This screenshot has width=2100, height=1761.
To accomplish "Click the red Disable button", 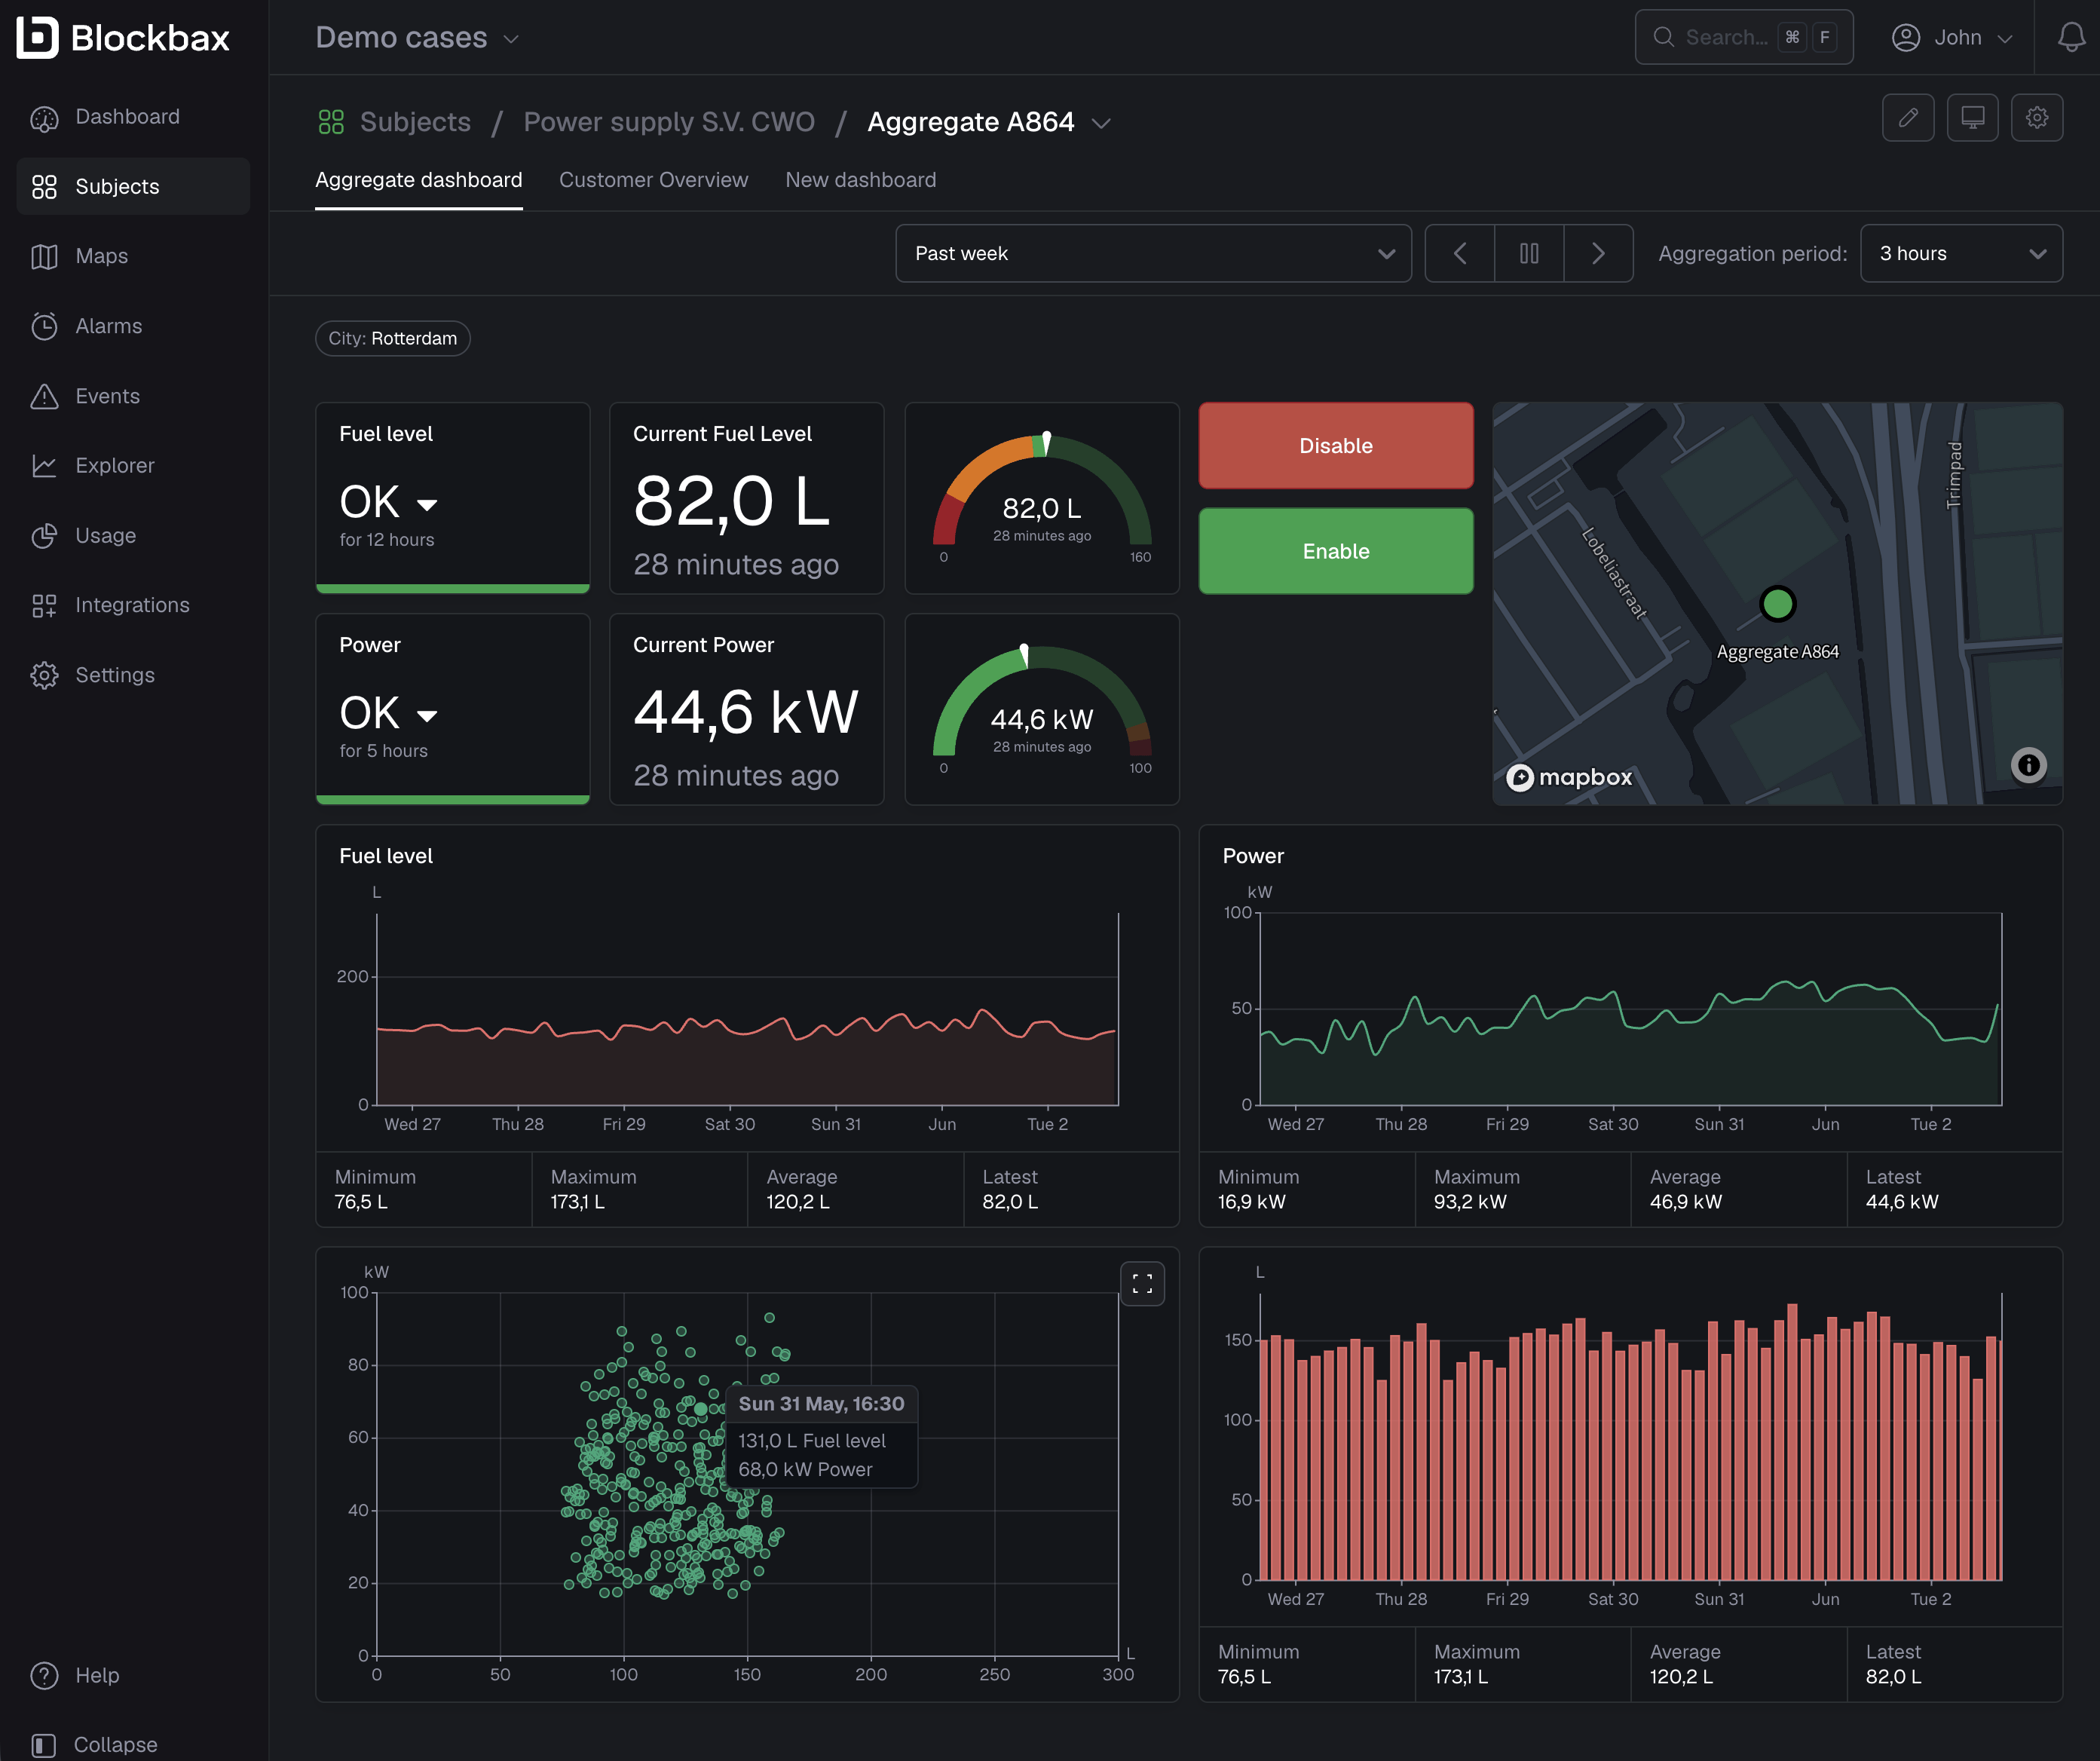I will [x=1335, y=446].
